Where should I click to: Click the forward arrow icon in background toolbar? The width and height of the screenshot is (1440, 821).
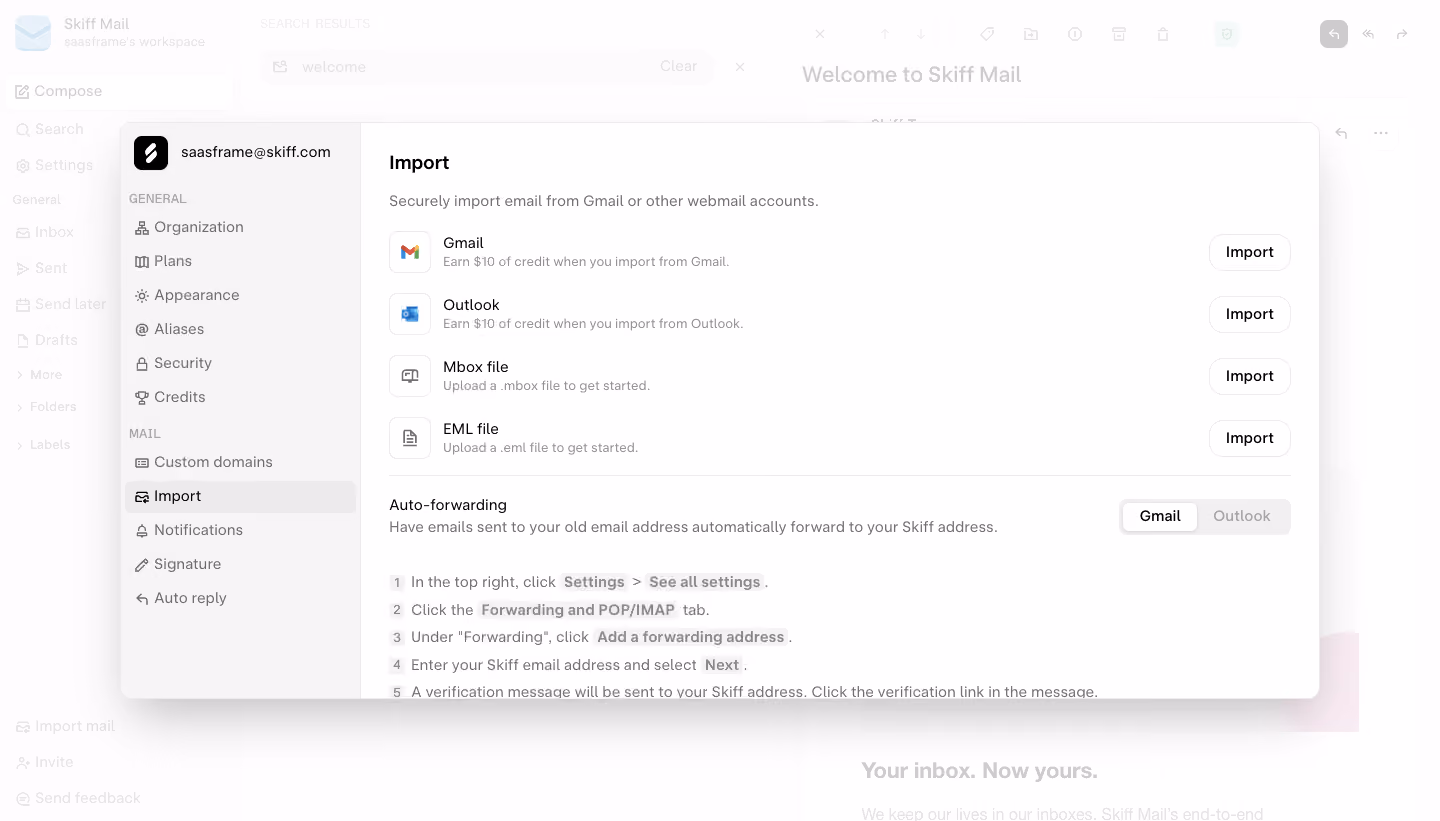coord(1402,34)
